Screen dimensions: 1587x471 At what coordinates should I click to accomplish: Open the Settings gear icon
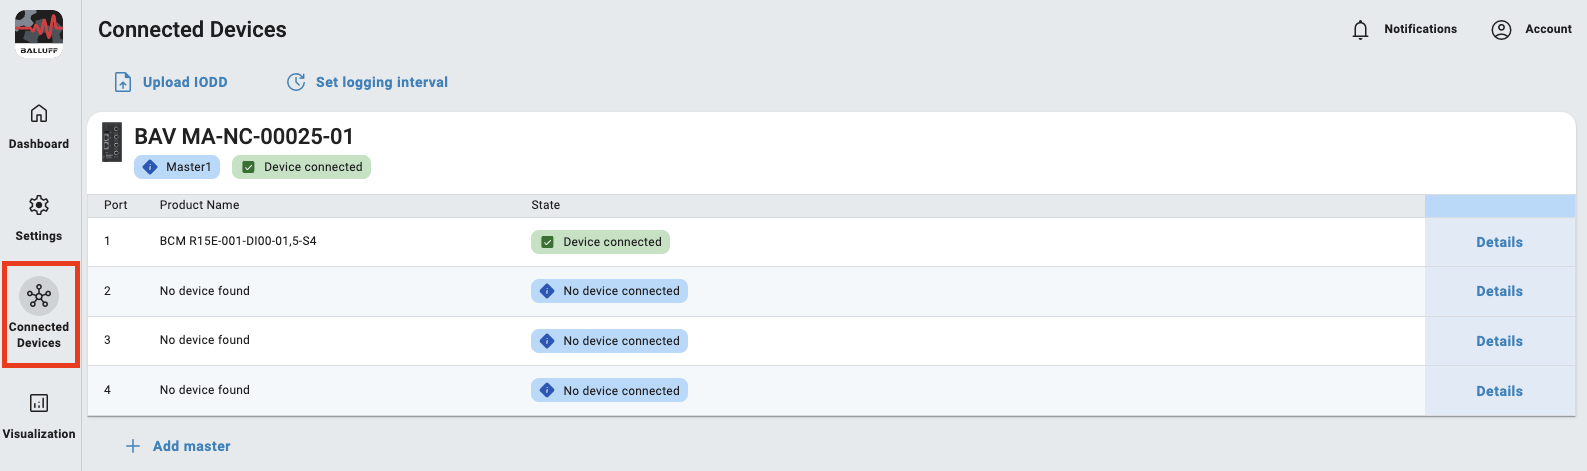coord(39,206)
